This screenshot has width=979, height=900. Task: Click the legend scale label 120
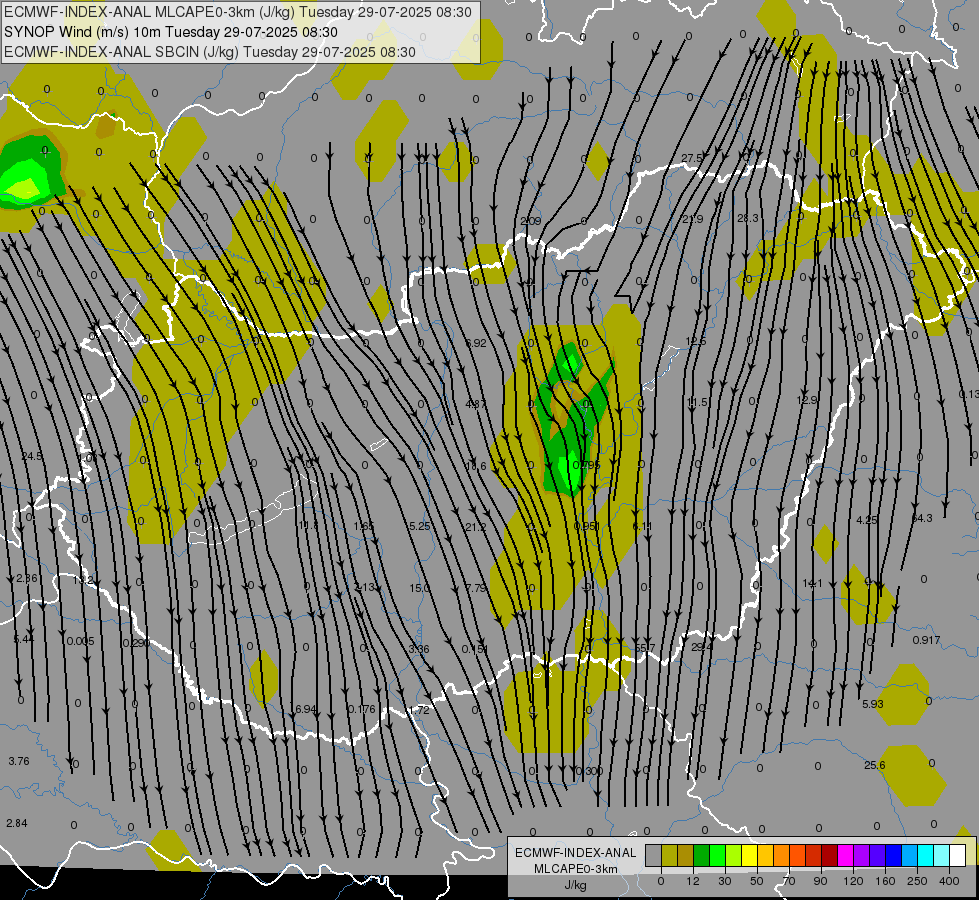coord(853,881)
